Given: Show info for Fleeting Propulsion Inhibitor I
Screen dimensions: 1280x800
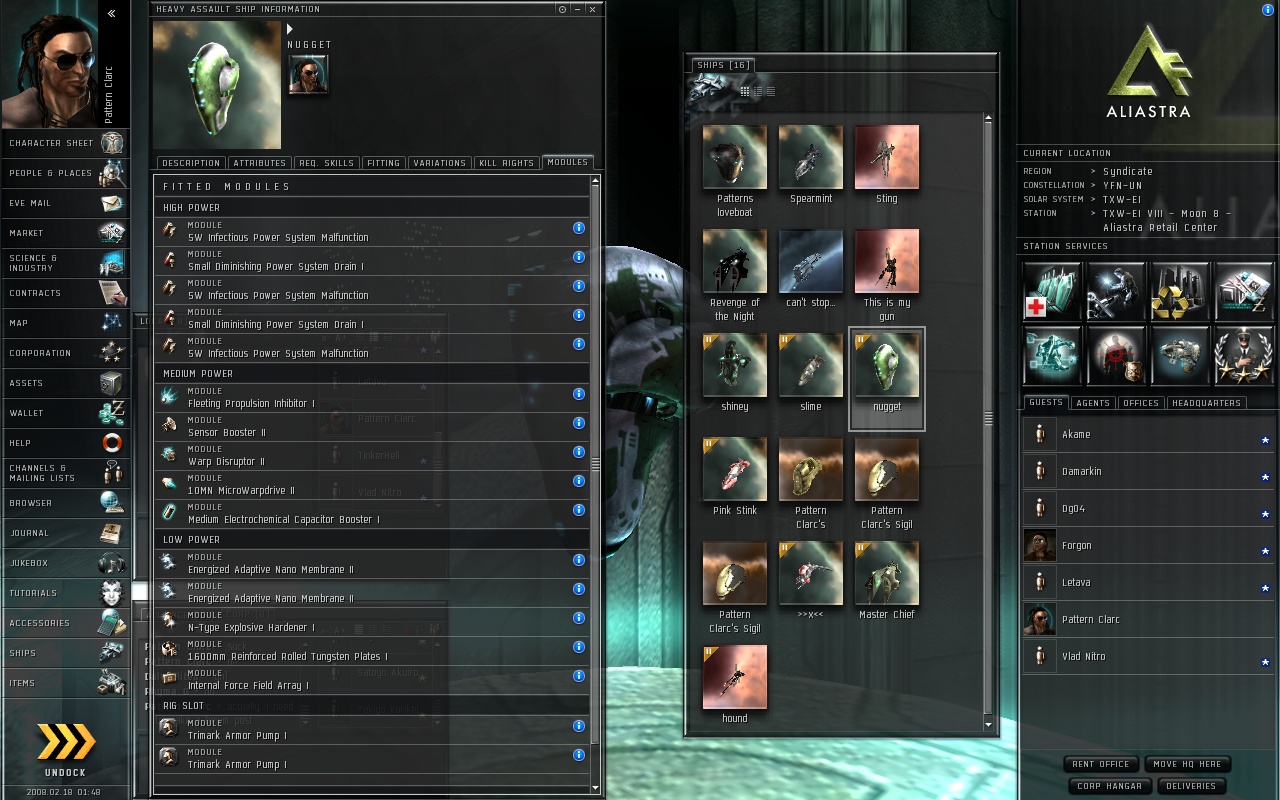Looking at the screenshot, I should [578, 394].
